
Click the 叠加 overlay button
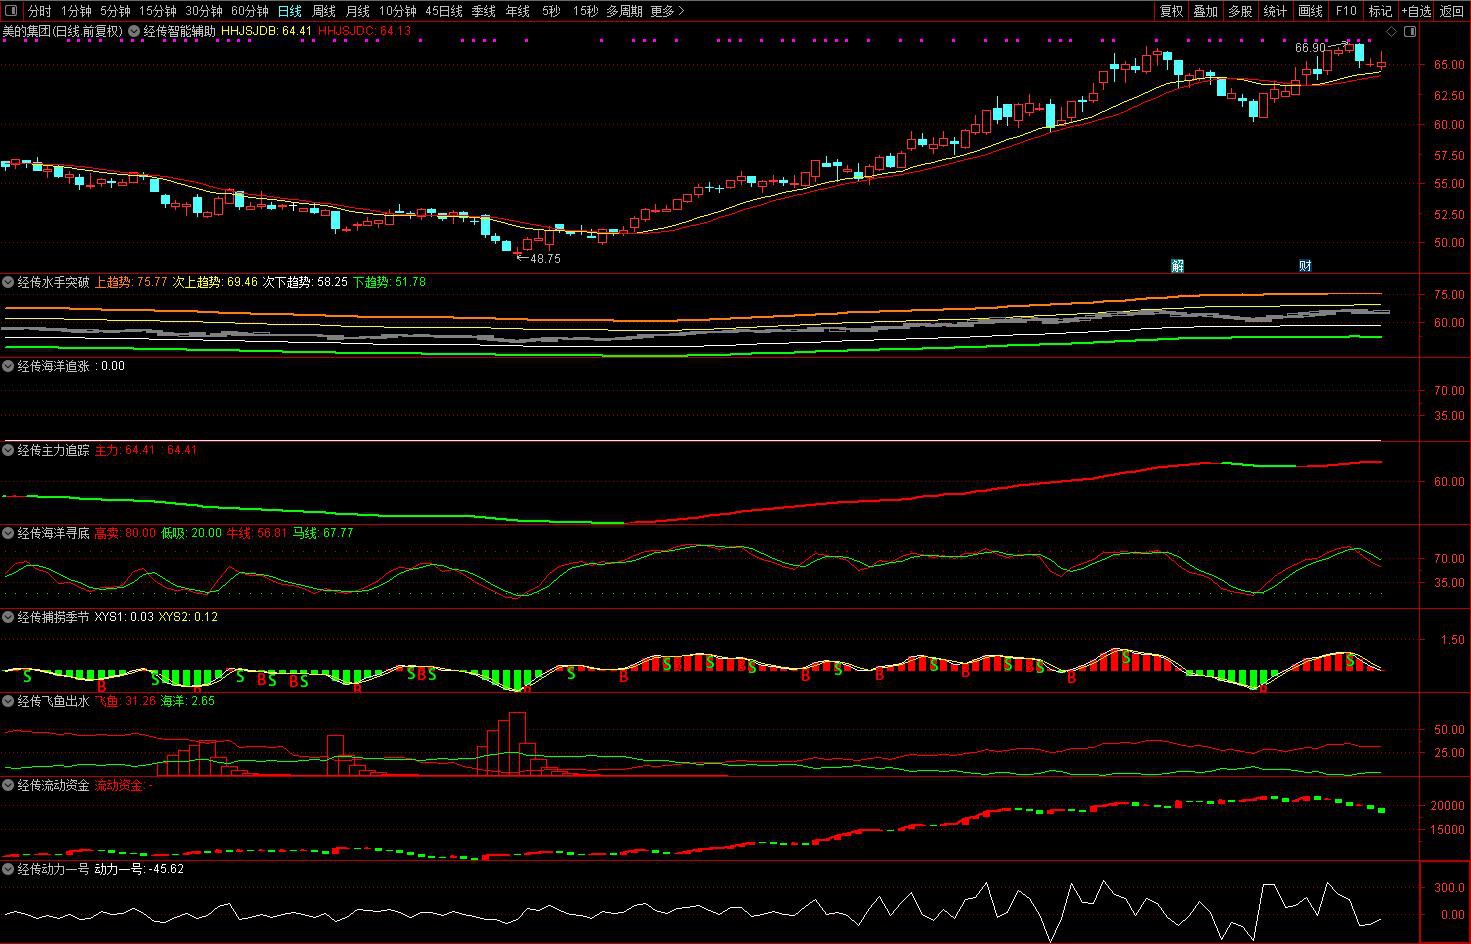pos(1205,11)
